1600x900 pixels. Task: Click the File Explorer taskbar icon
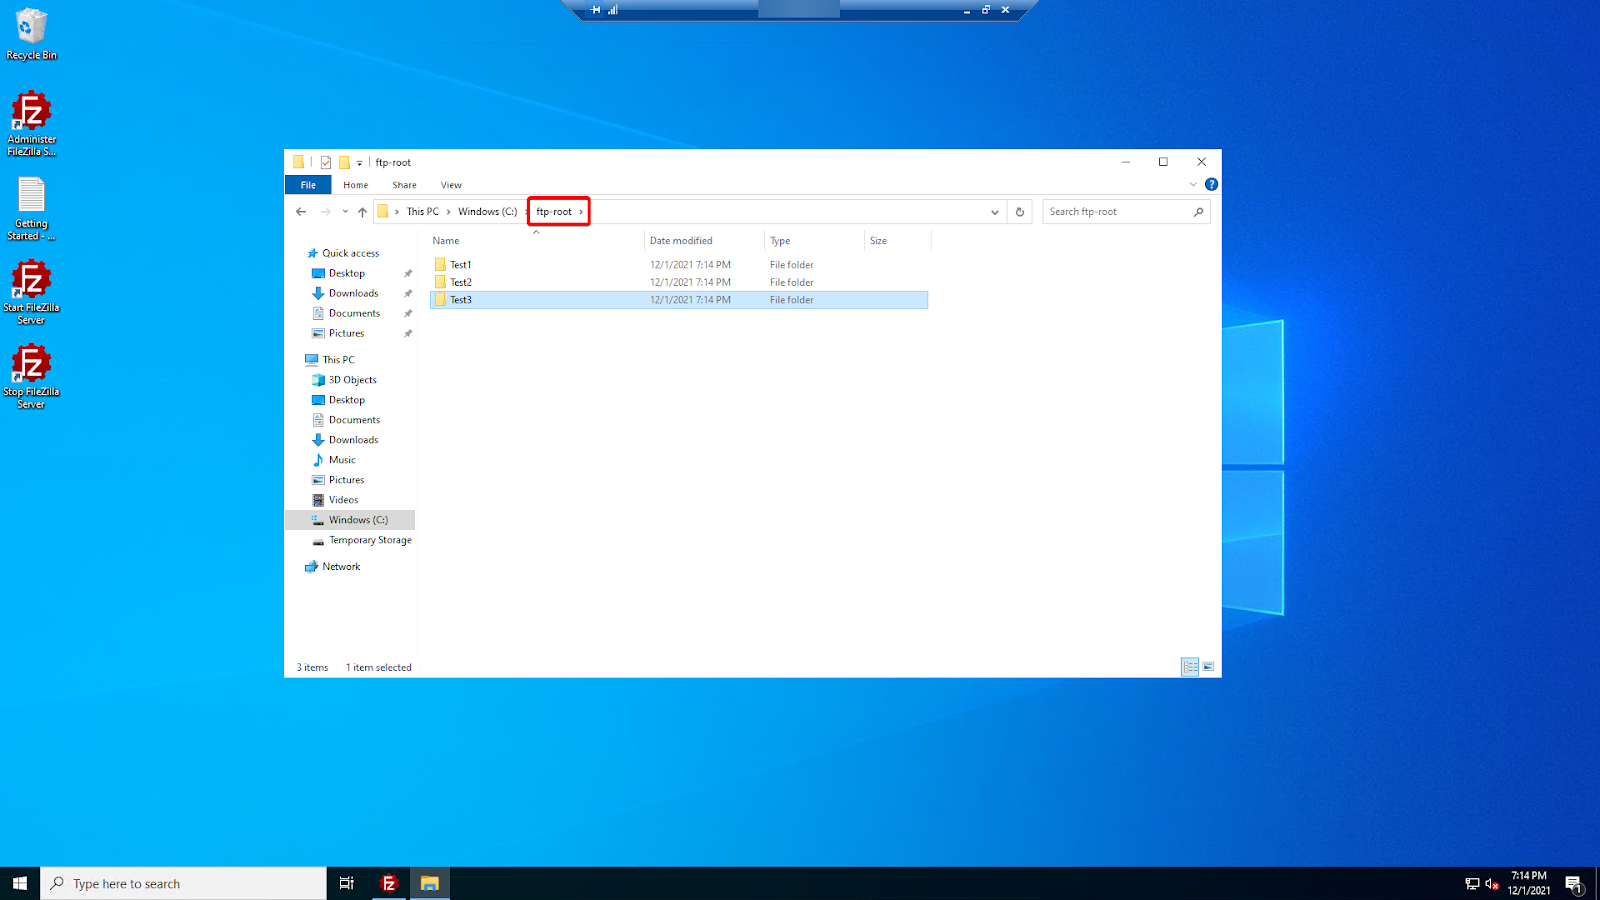[429, 883]
